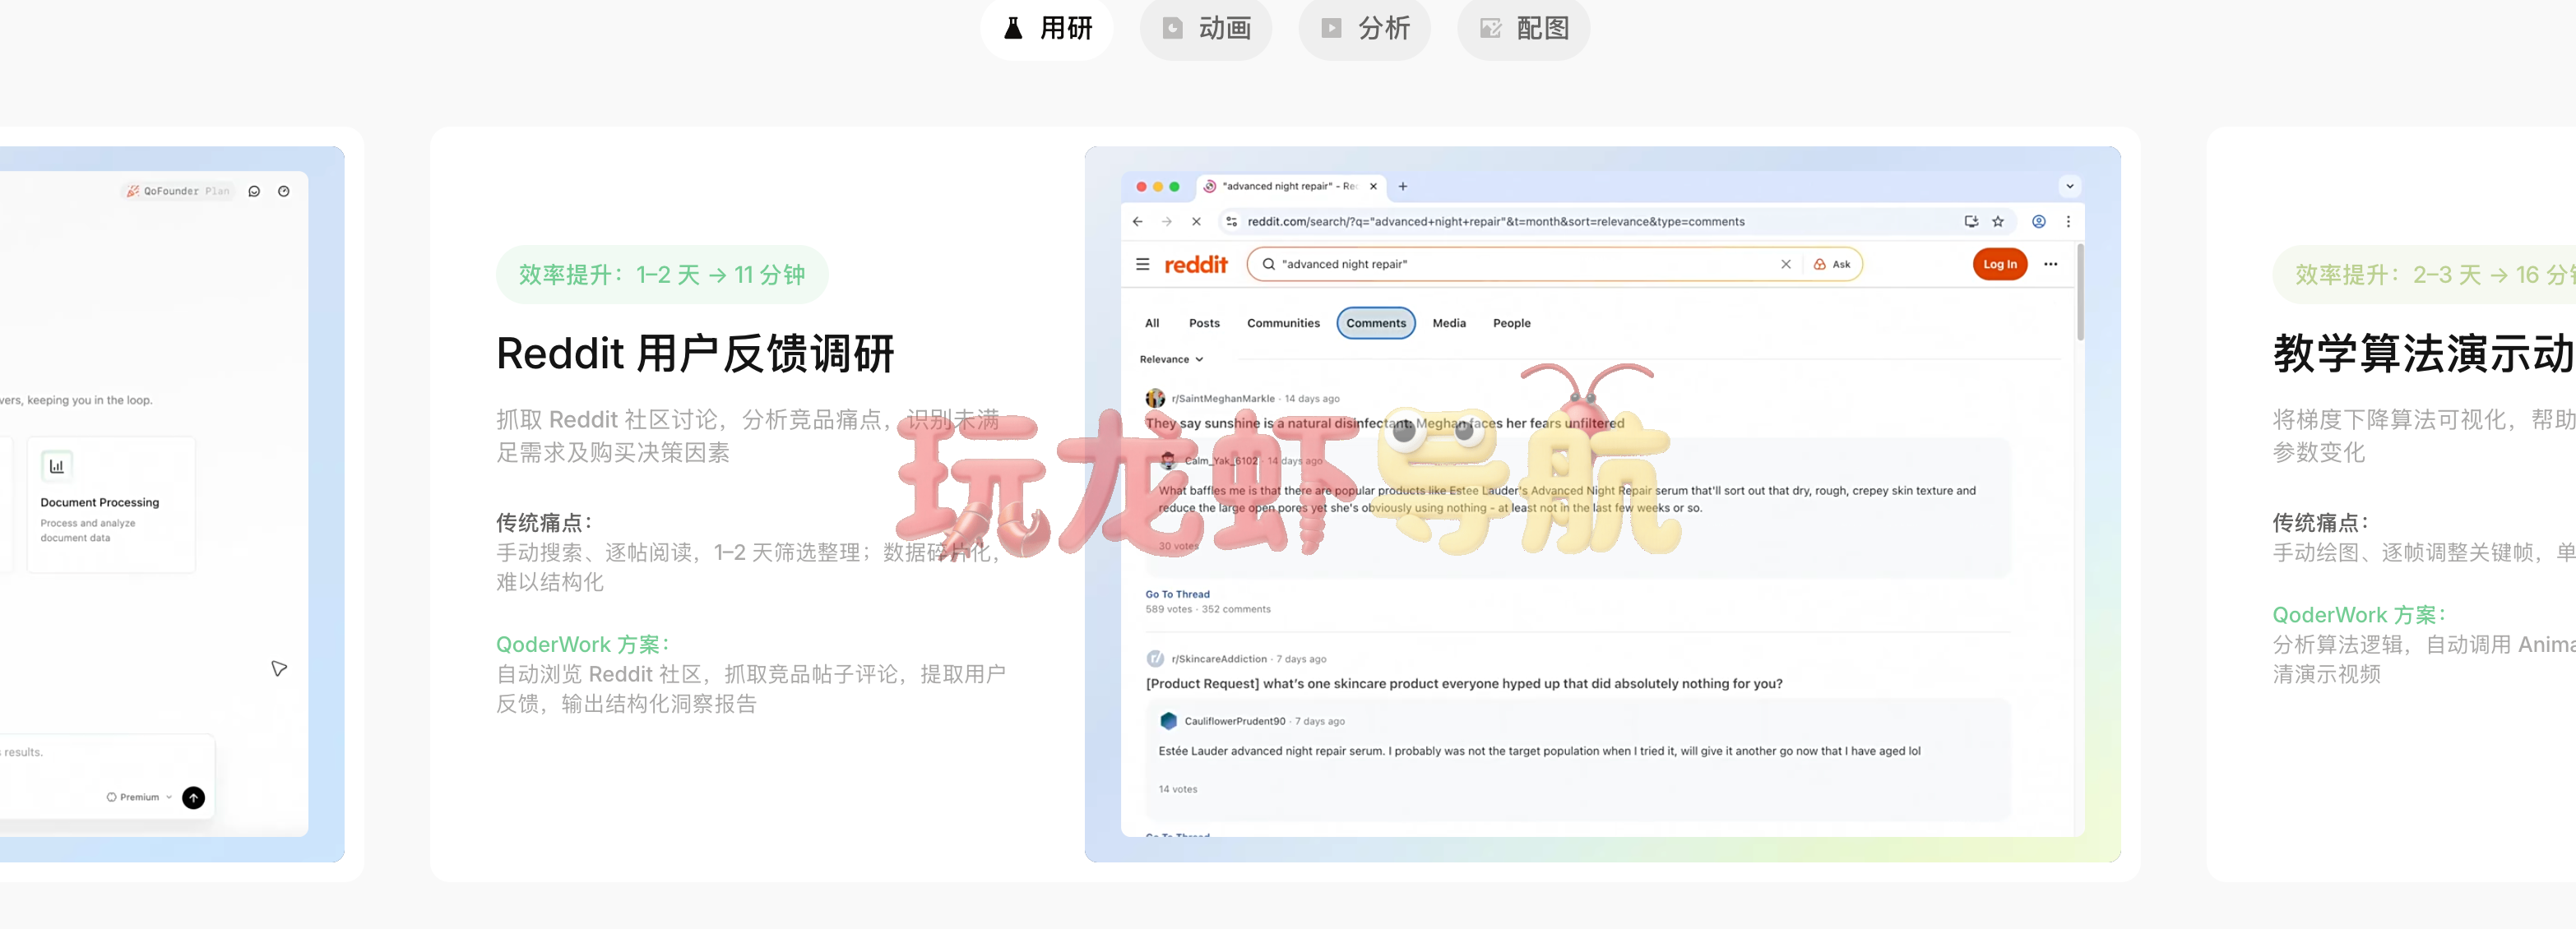Click the 教学算法演示动 heading on right card
The width and height of the screenshot is (2576, 929).
coord(2423,354)
